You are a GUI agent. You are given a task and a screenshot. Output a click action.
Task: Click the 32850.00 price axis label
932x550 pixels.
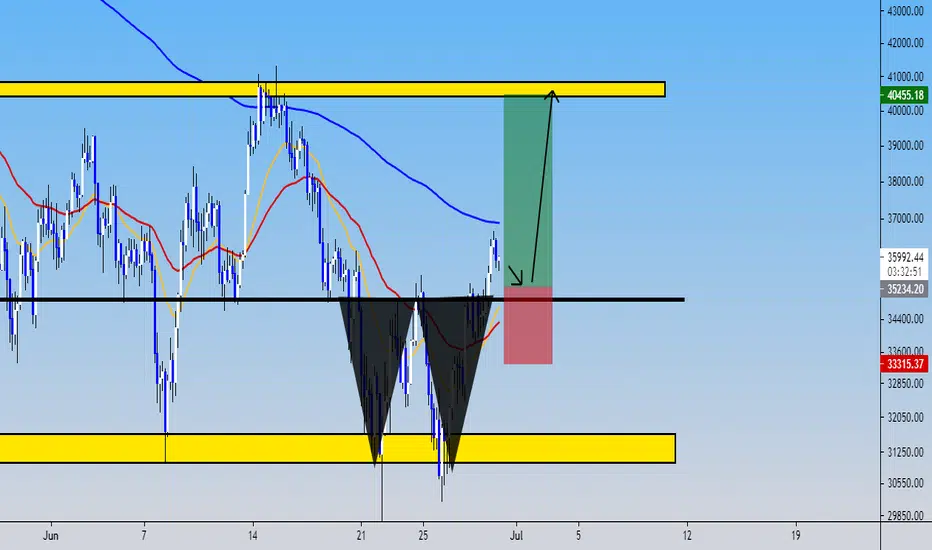click(x=905, y=384)
